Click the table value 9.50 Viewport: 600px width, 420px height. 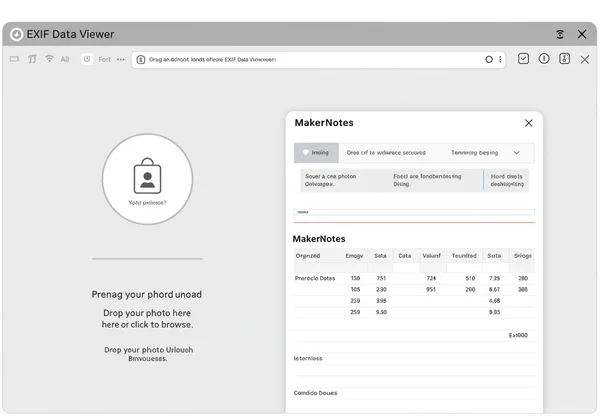point(381,312)
